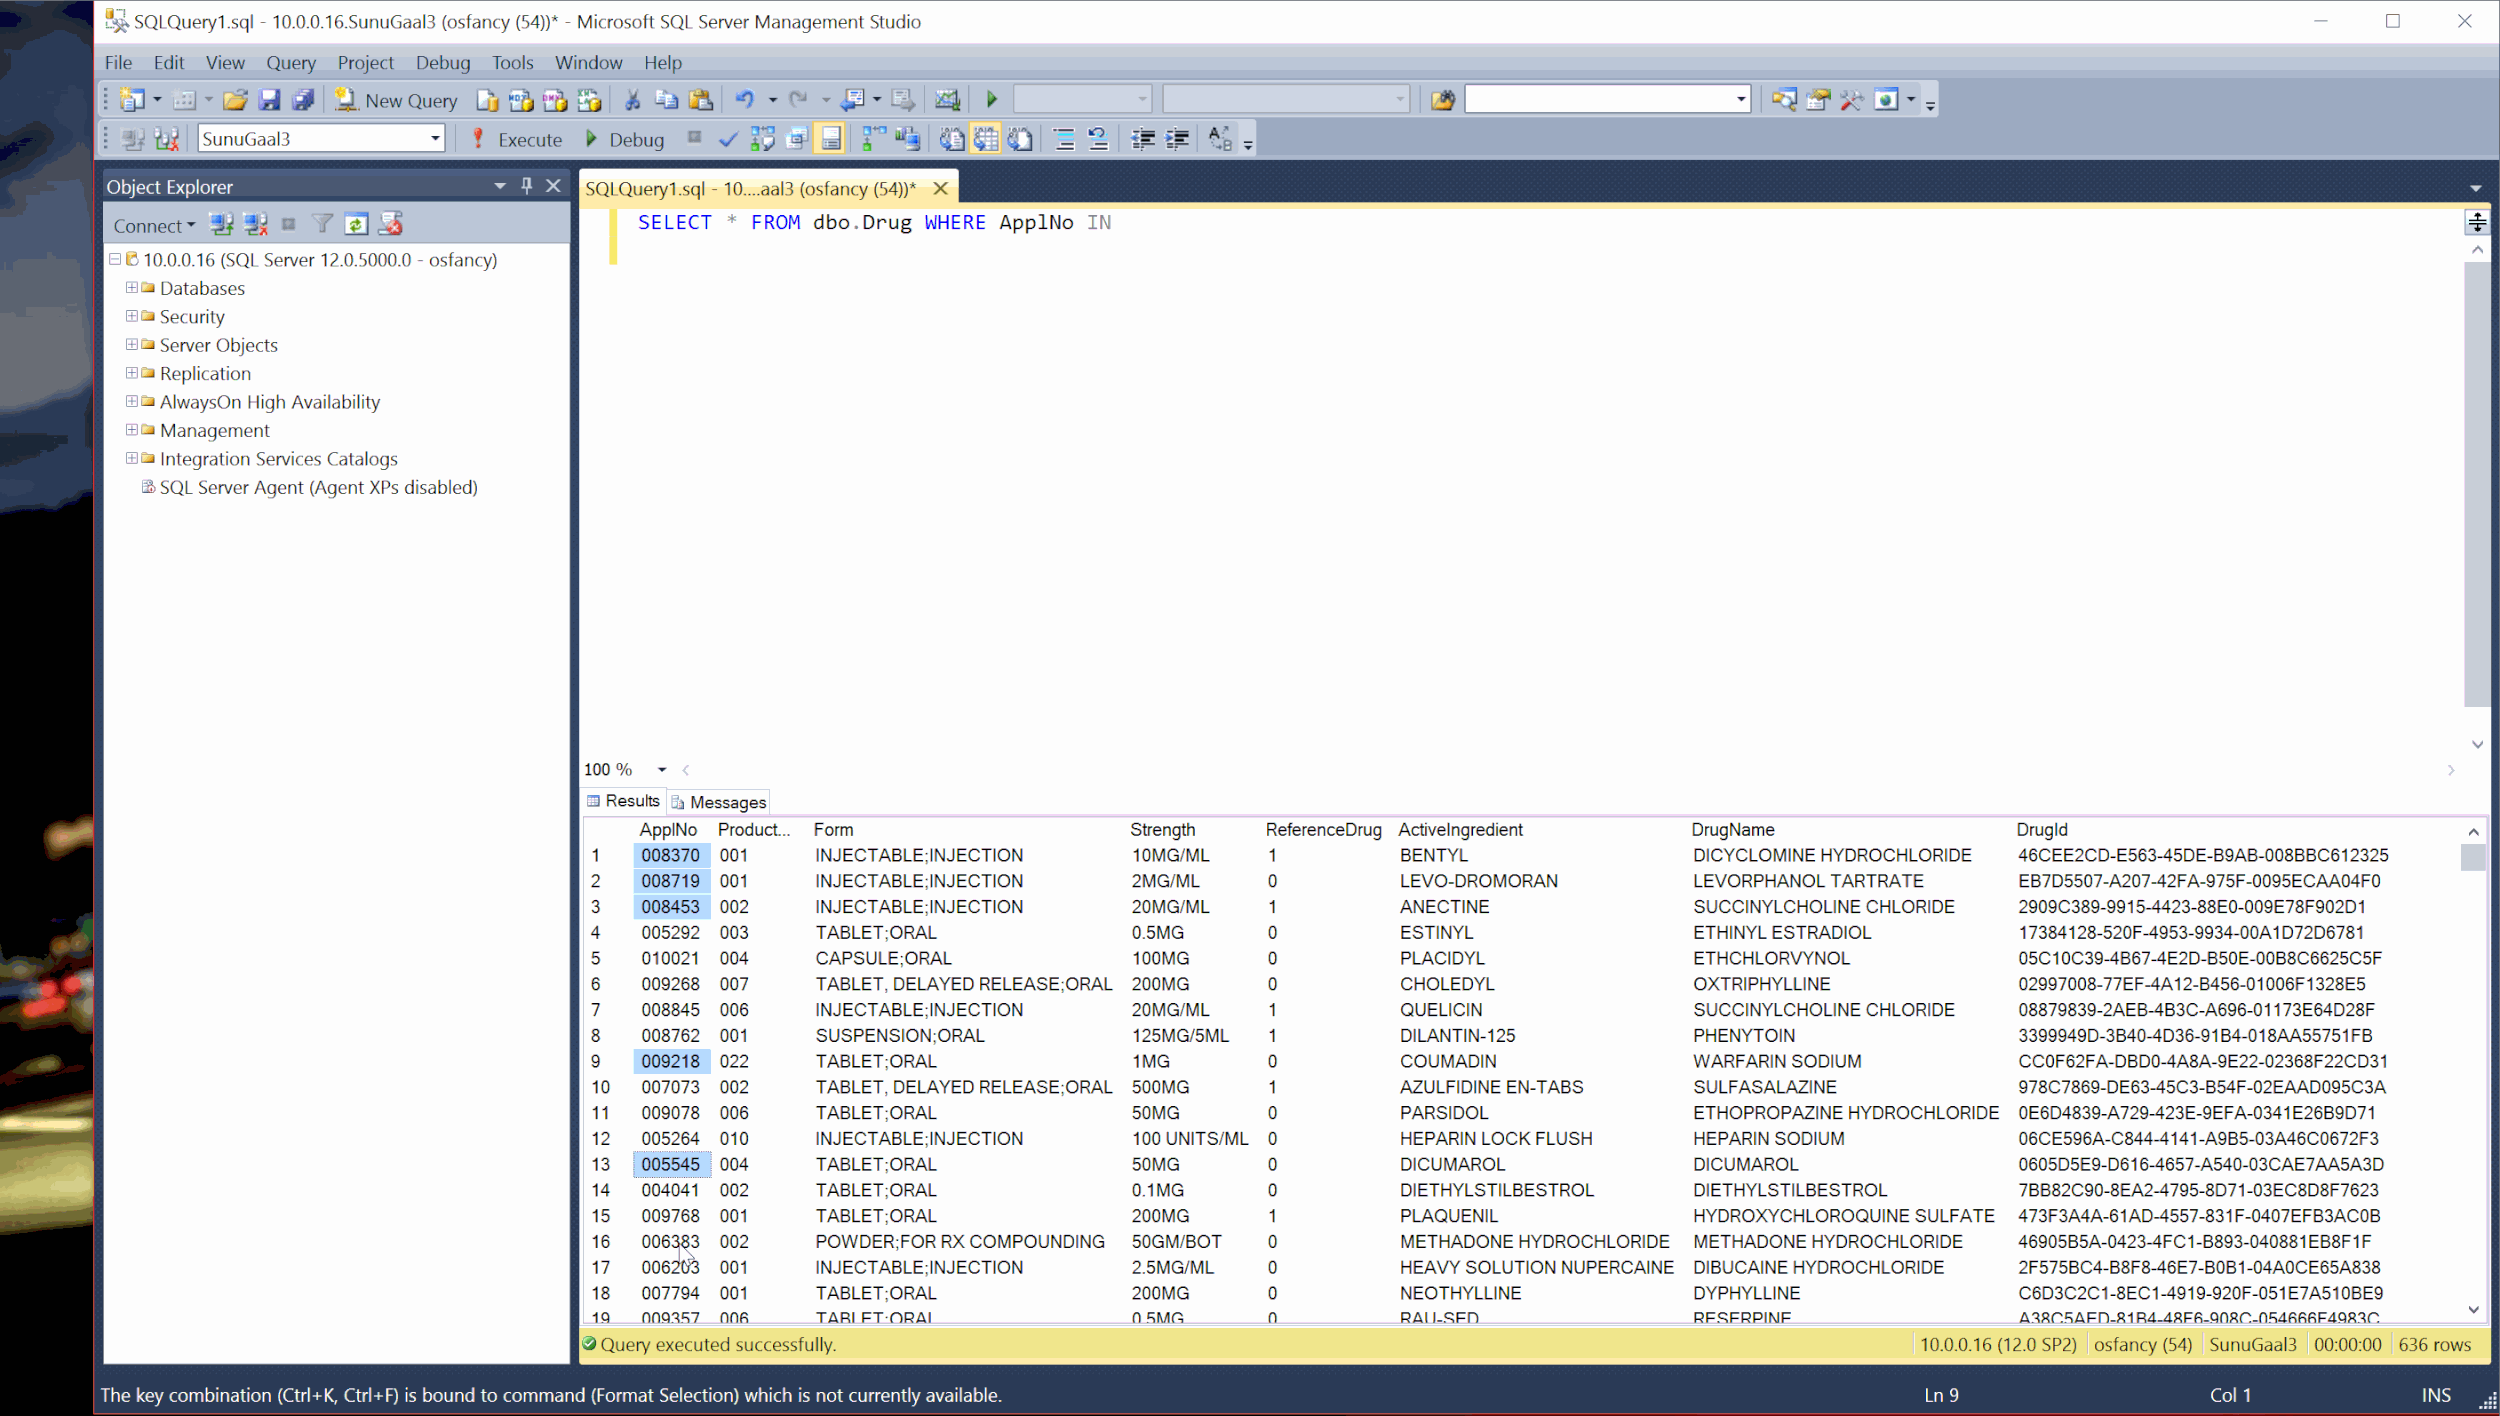Open the Connect dropdown in Object Explorer
The width and height of the screenshot is (2500, 1416).
[154, 226]
